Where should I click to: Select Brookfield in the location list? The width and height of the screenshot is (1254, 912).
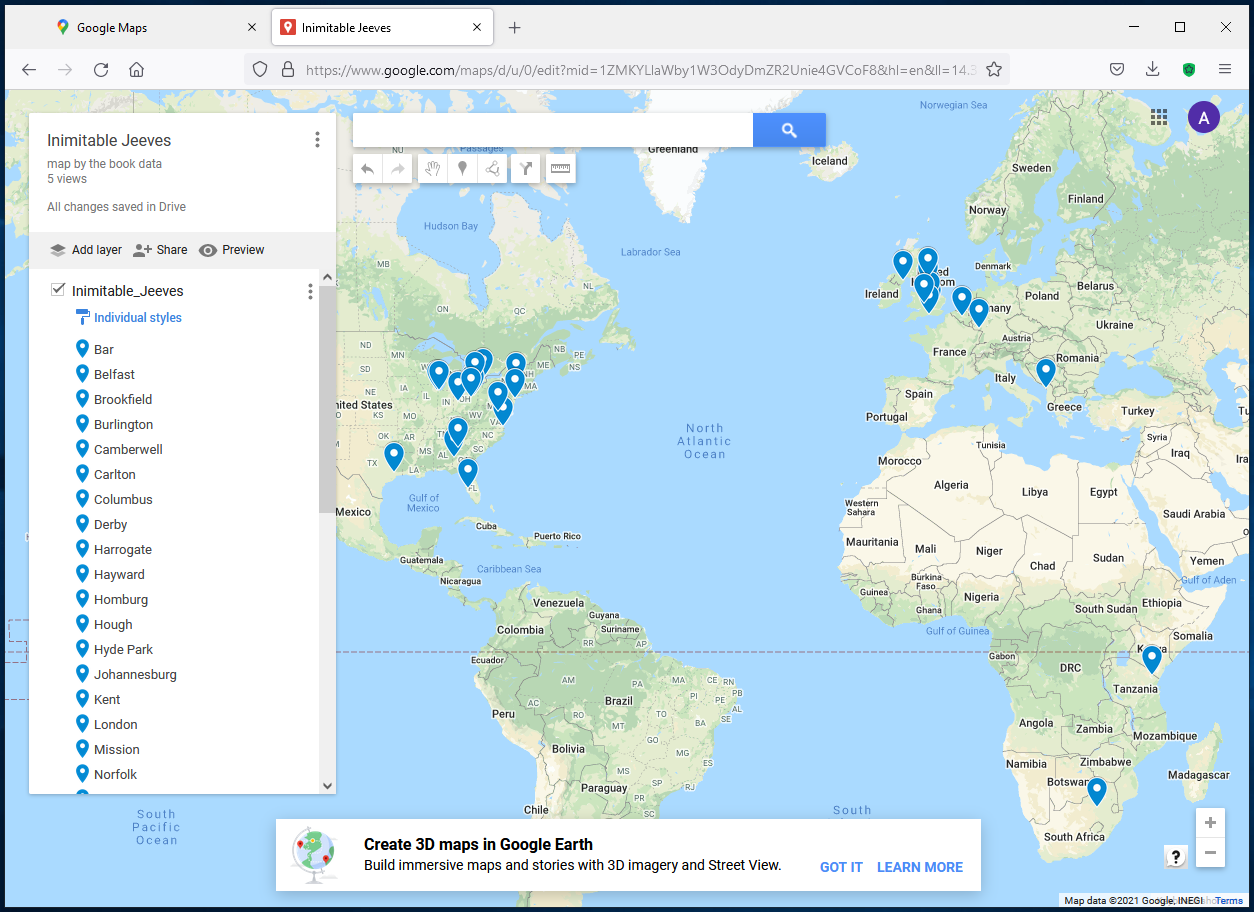tap(123, 399)
